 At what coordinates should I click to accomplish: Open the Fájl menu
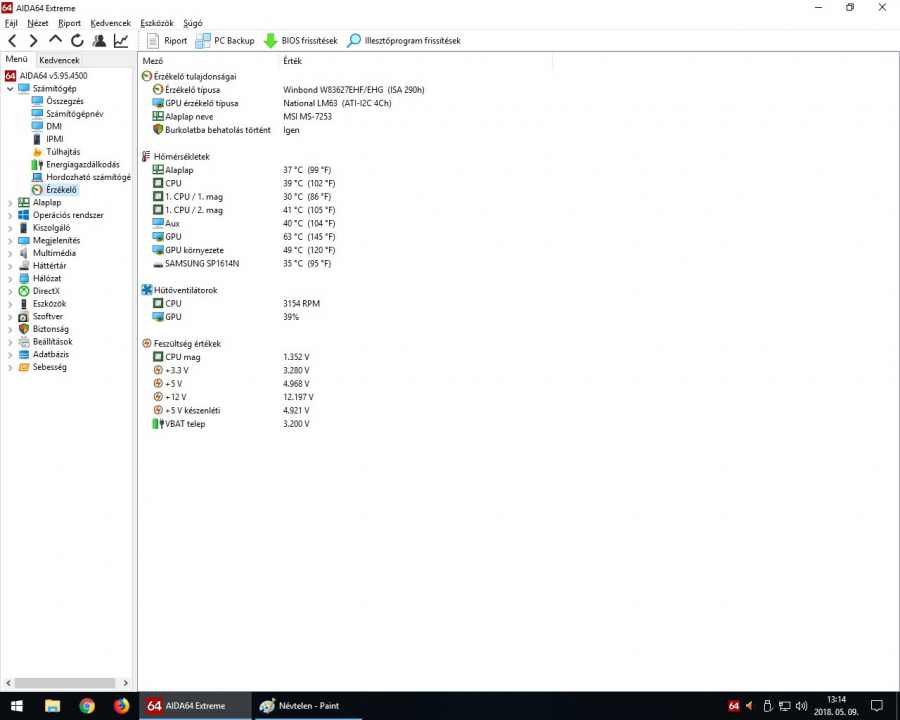tap(11, 23)
